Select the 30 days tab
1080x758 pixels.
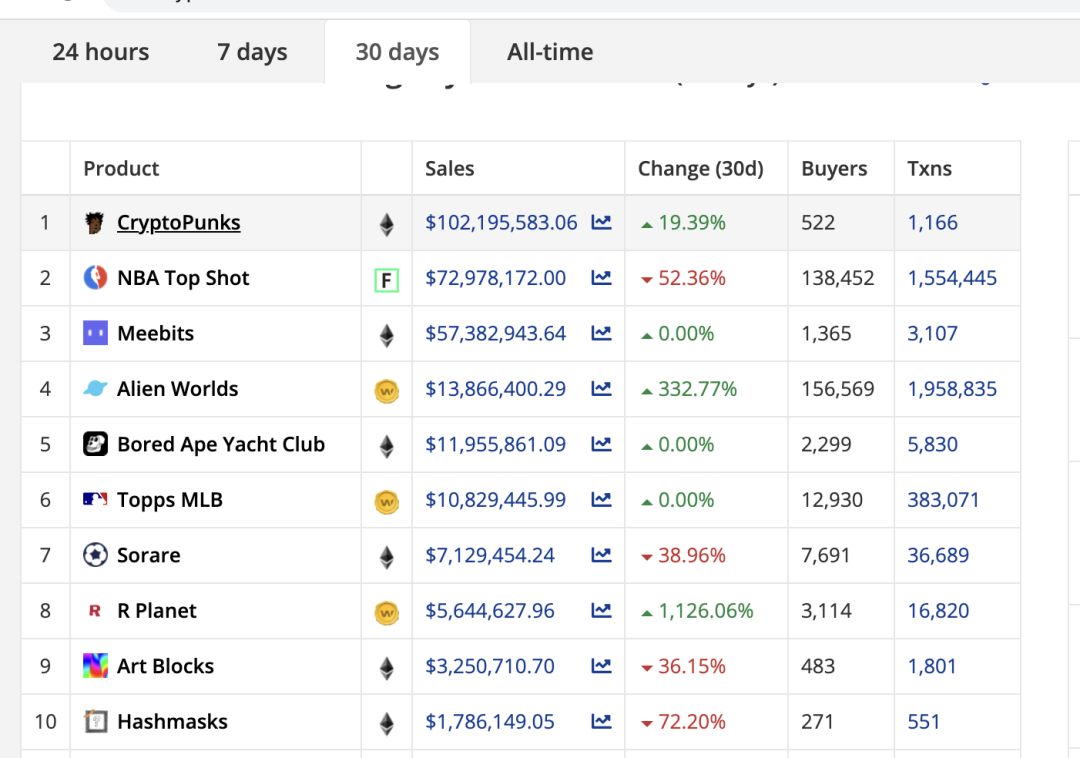pos(397,52)
